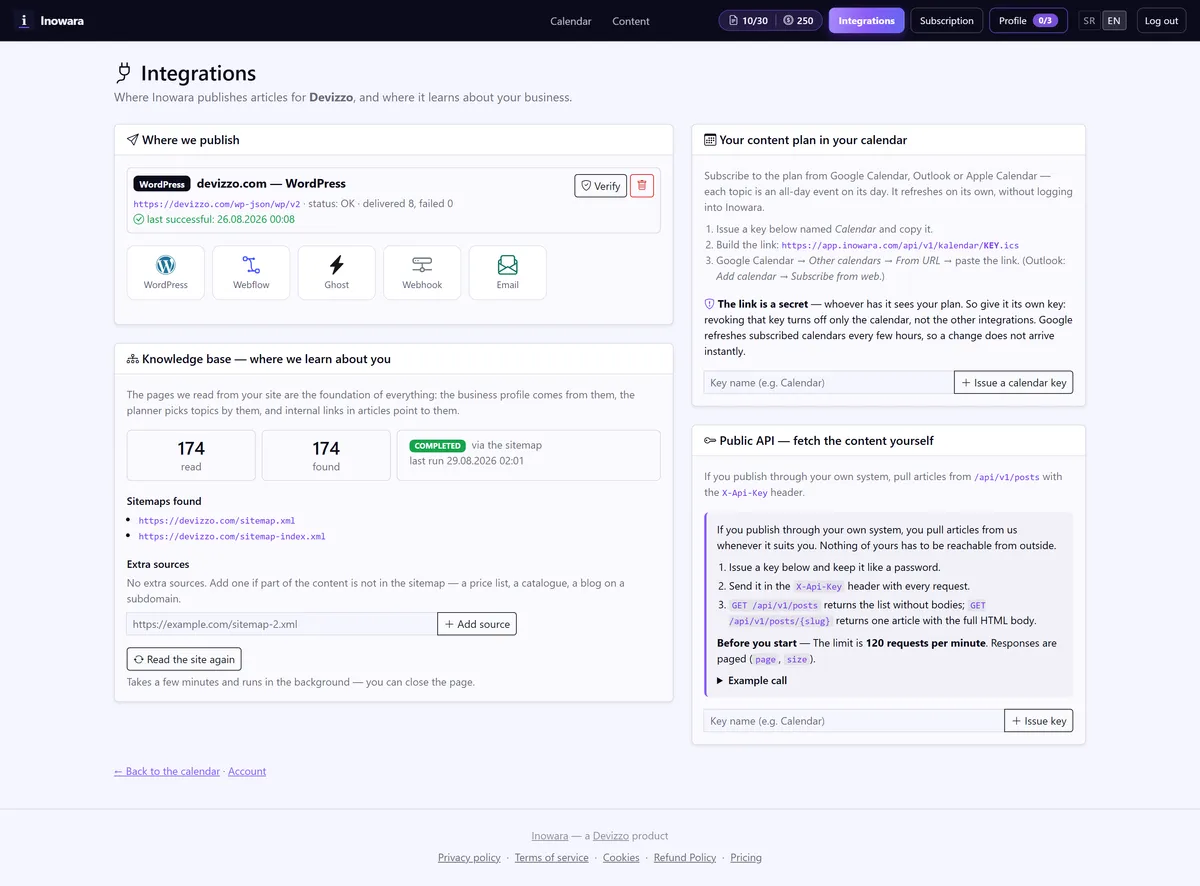Click the Add source button
1200x886 pixels.
click(x=477, y=624)
